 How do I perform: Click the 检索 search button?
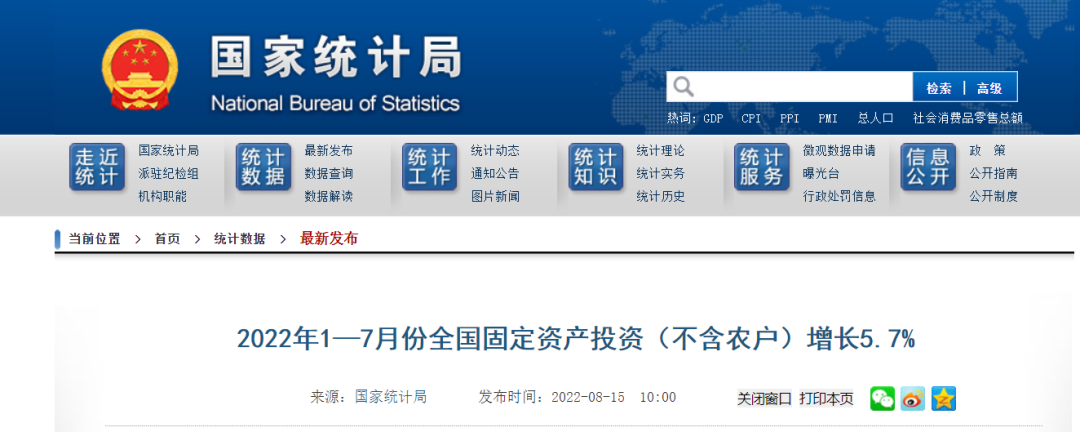[x=938, y=88]
